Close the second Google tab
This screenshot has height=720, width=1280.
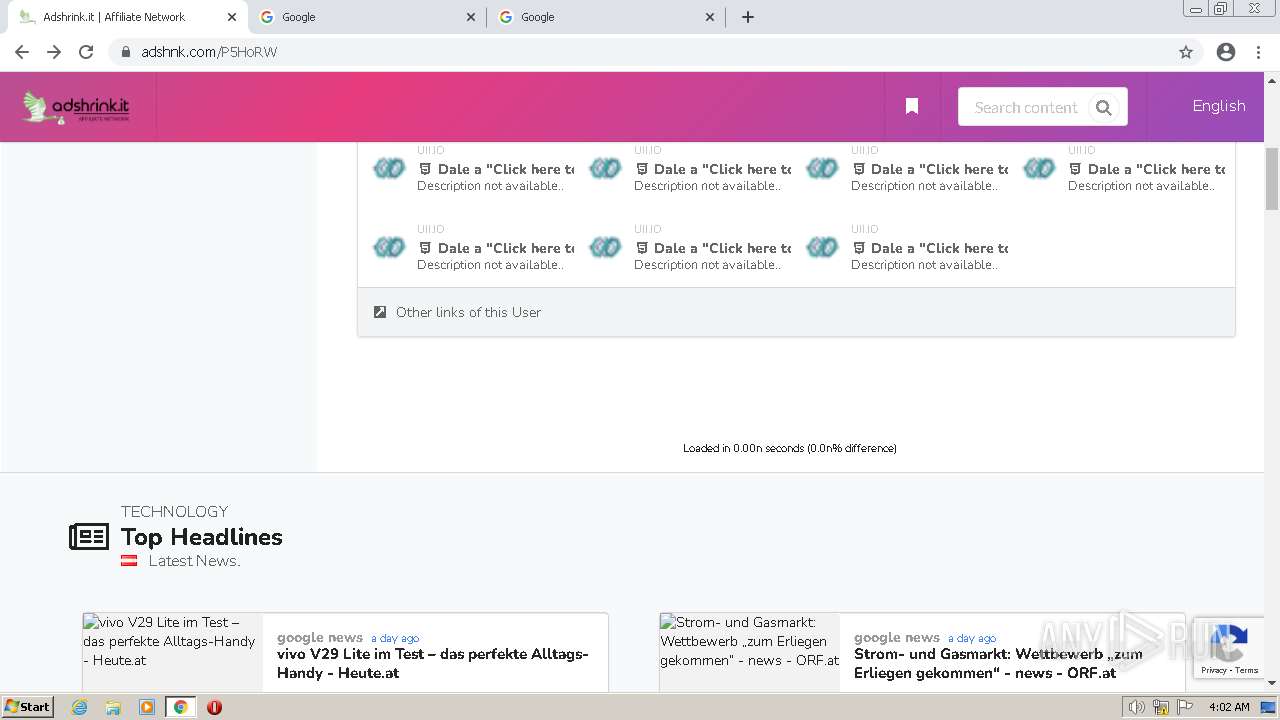(x=710, y=17)
